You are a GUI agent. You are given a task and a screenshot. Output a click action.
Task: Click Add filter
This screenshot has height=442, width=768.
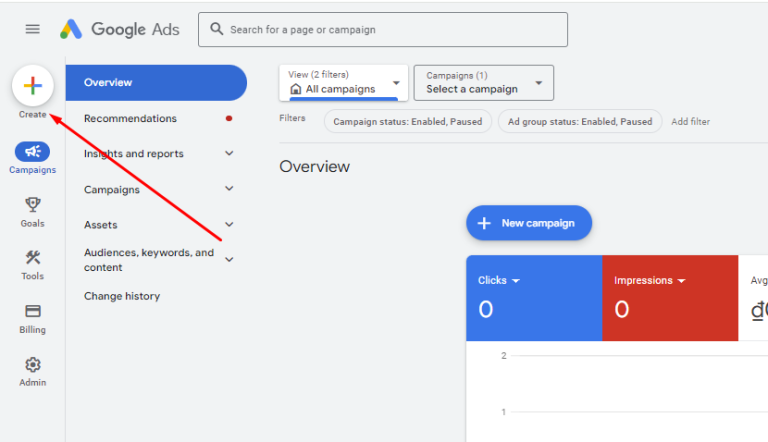pyautogui.click(x=690, y=122)
